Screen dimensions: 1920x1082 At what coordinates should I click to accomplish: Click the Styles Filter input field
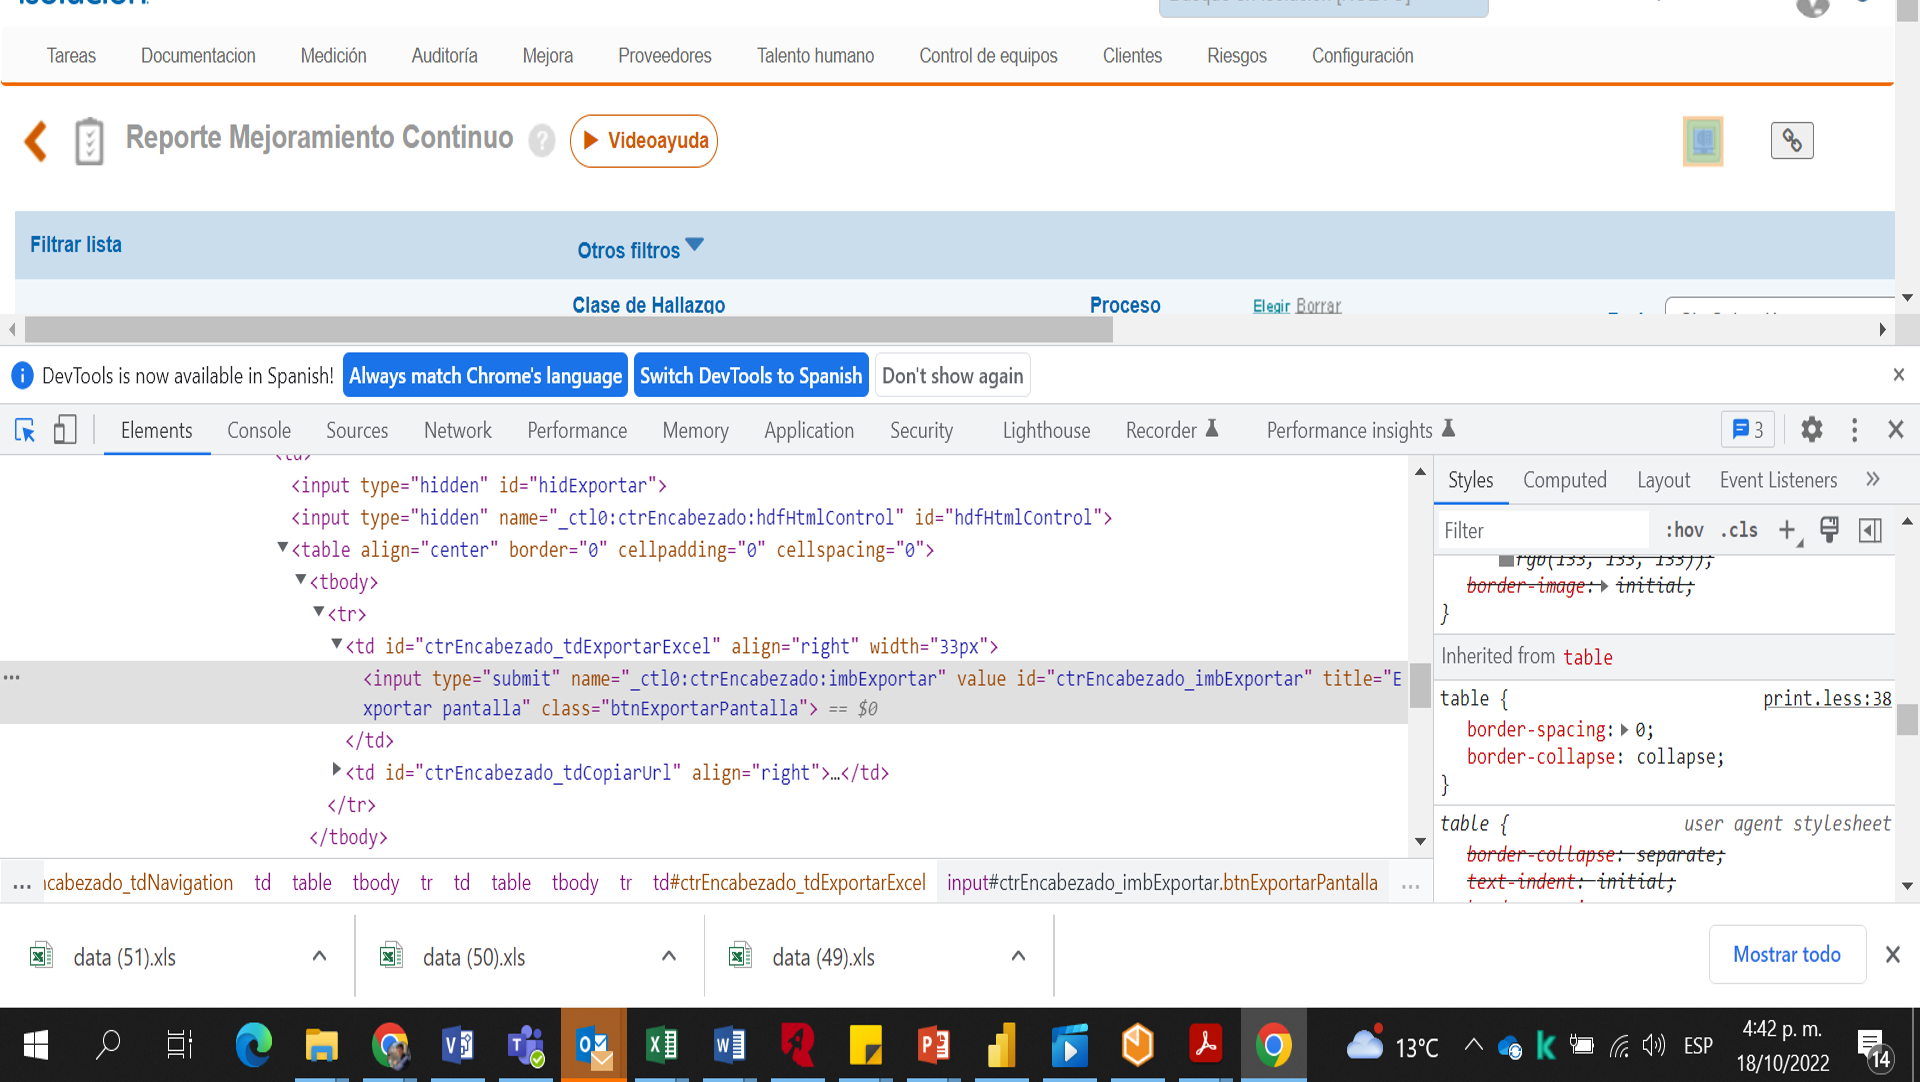pos(1540,530)
